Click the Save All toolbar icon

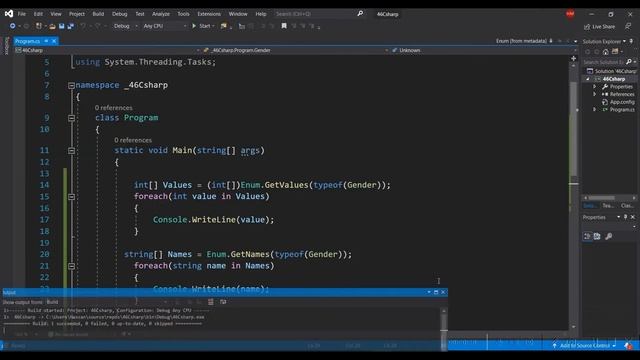(71, 26)
